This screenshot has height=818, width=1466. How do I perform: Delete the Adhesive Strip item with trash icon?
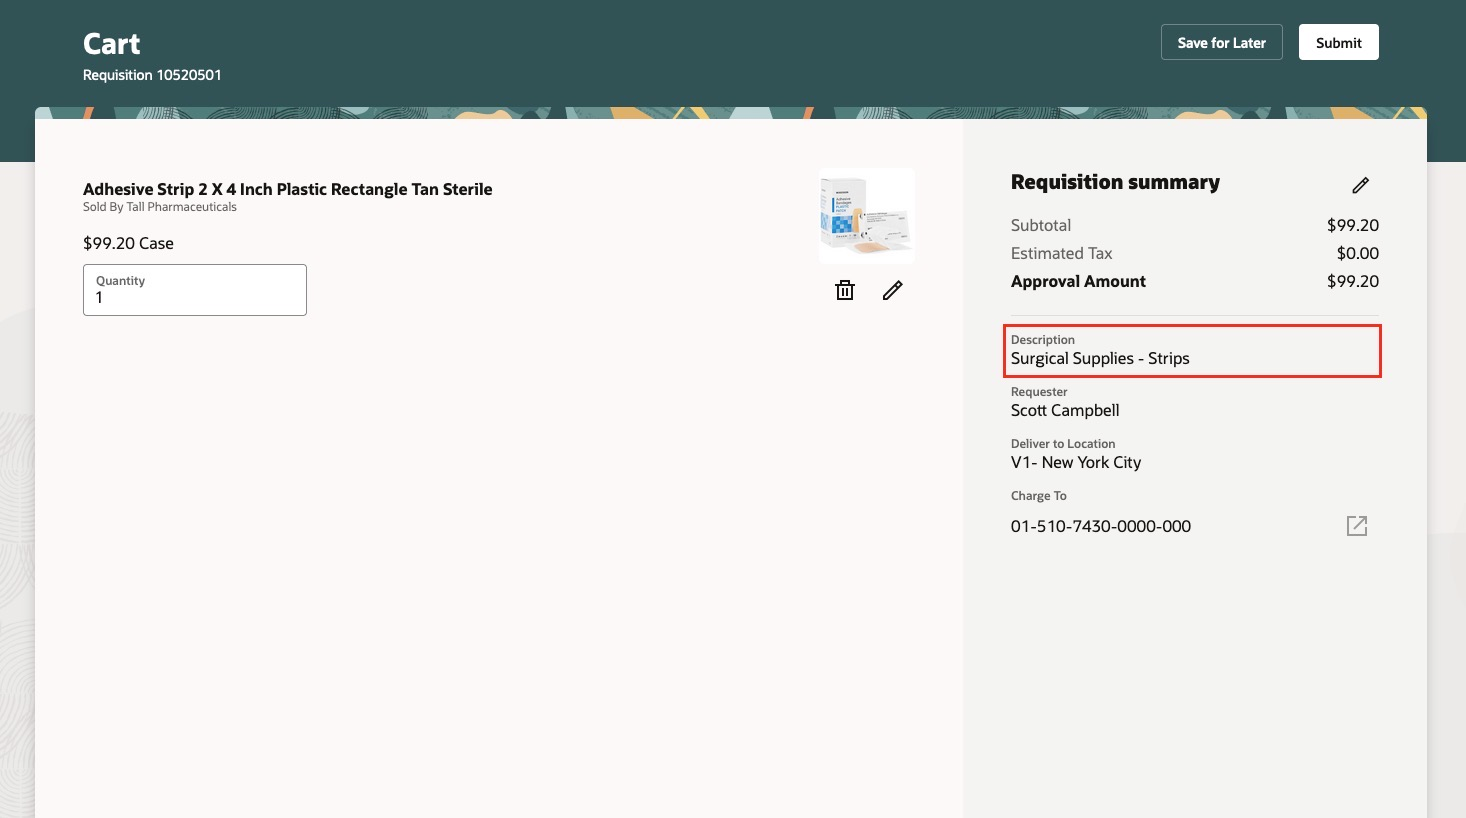coord(845,290)
